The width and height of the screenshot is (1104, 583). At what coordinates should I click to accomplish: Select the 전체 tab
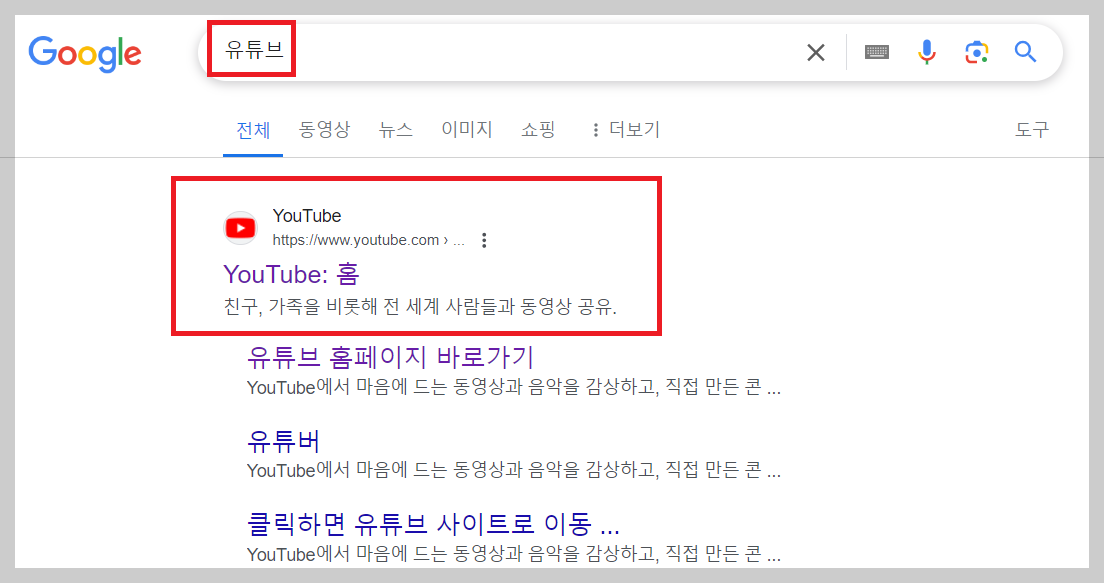(253, 130)
